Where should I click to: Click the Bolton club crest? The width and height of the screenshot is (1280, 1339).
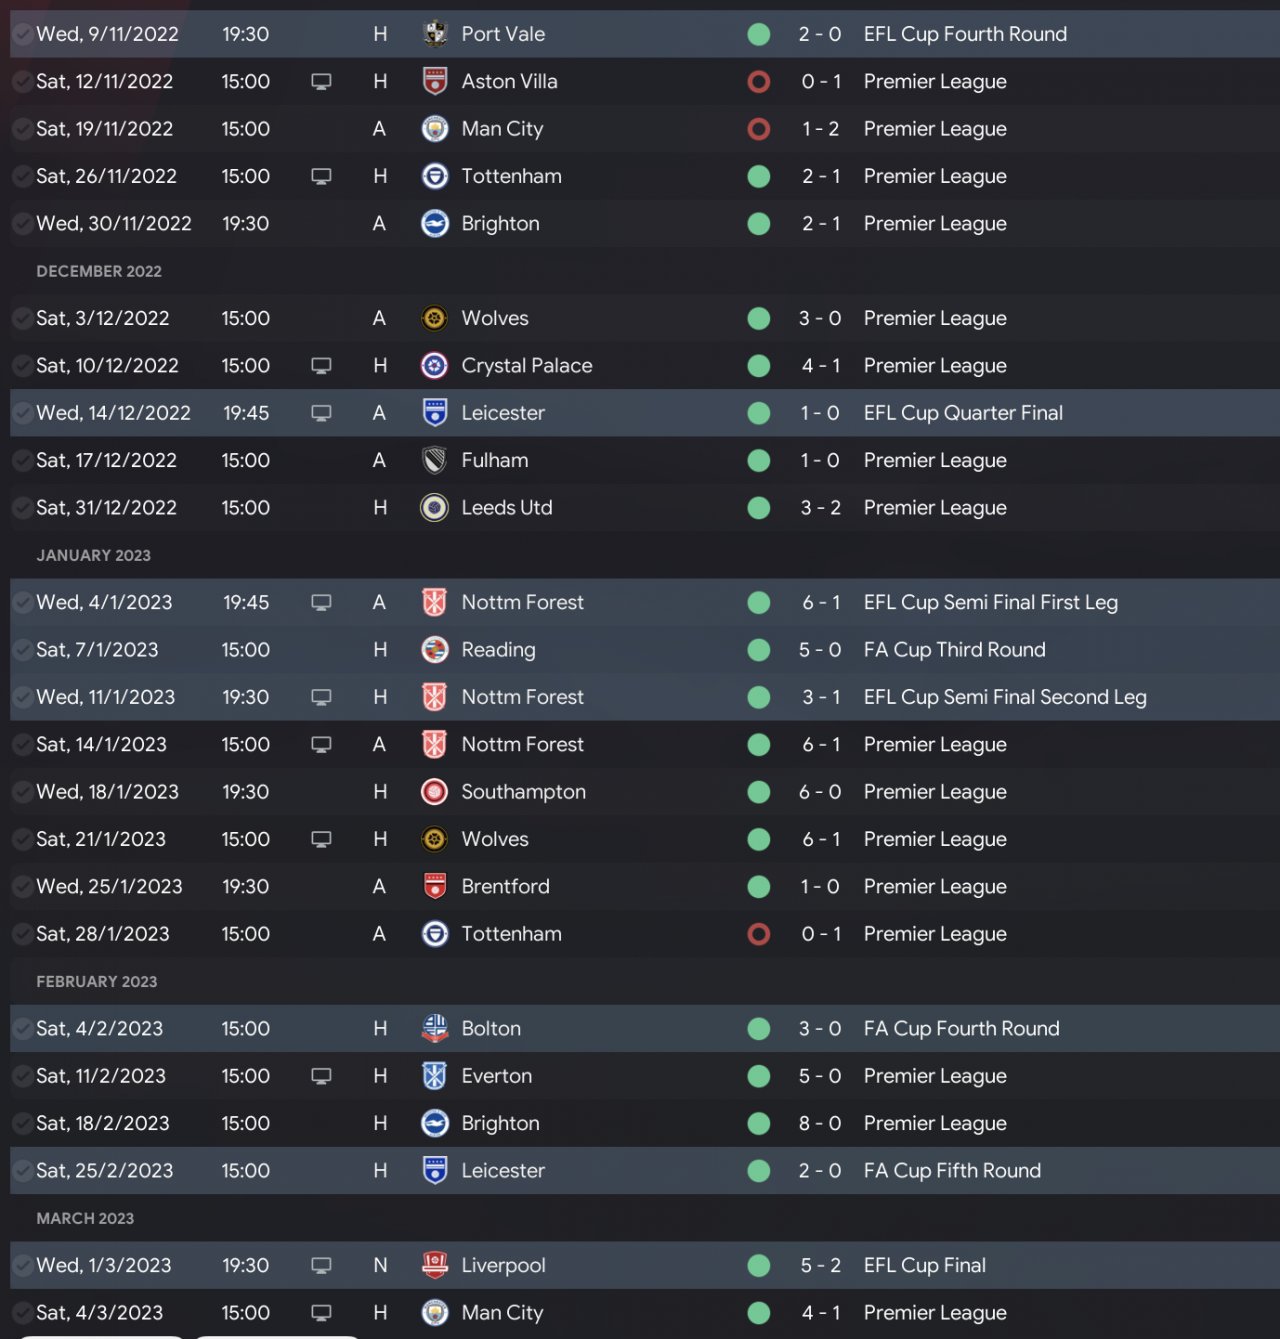[x=435, y=1028]
